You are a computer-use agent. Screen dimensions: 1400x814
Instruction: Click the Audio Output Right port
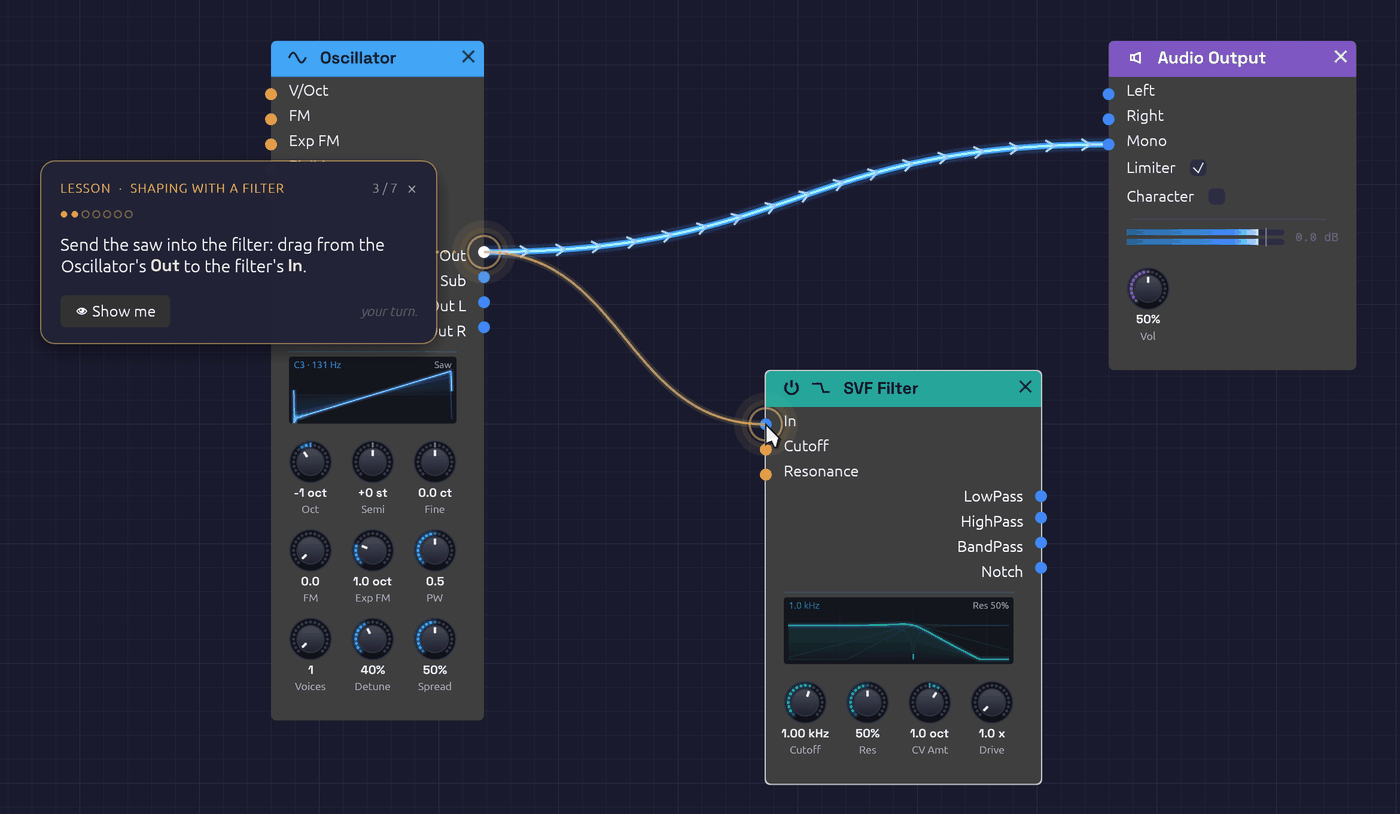pos(1109,119)
